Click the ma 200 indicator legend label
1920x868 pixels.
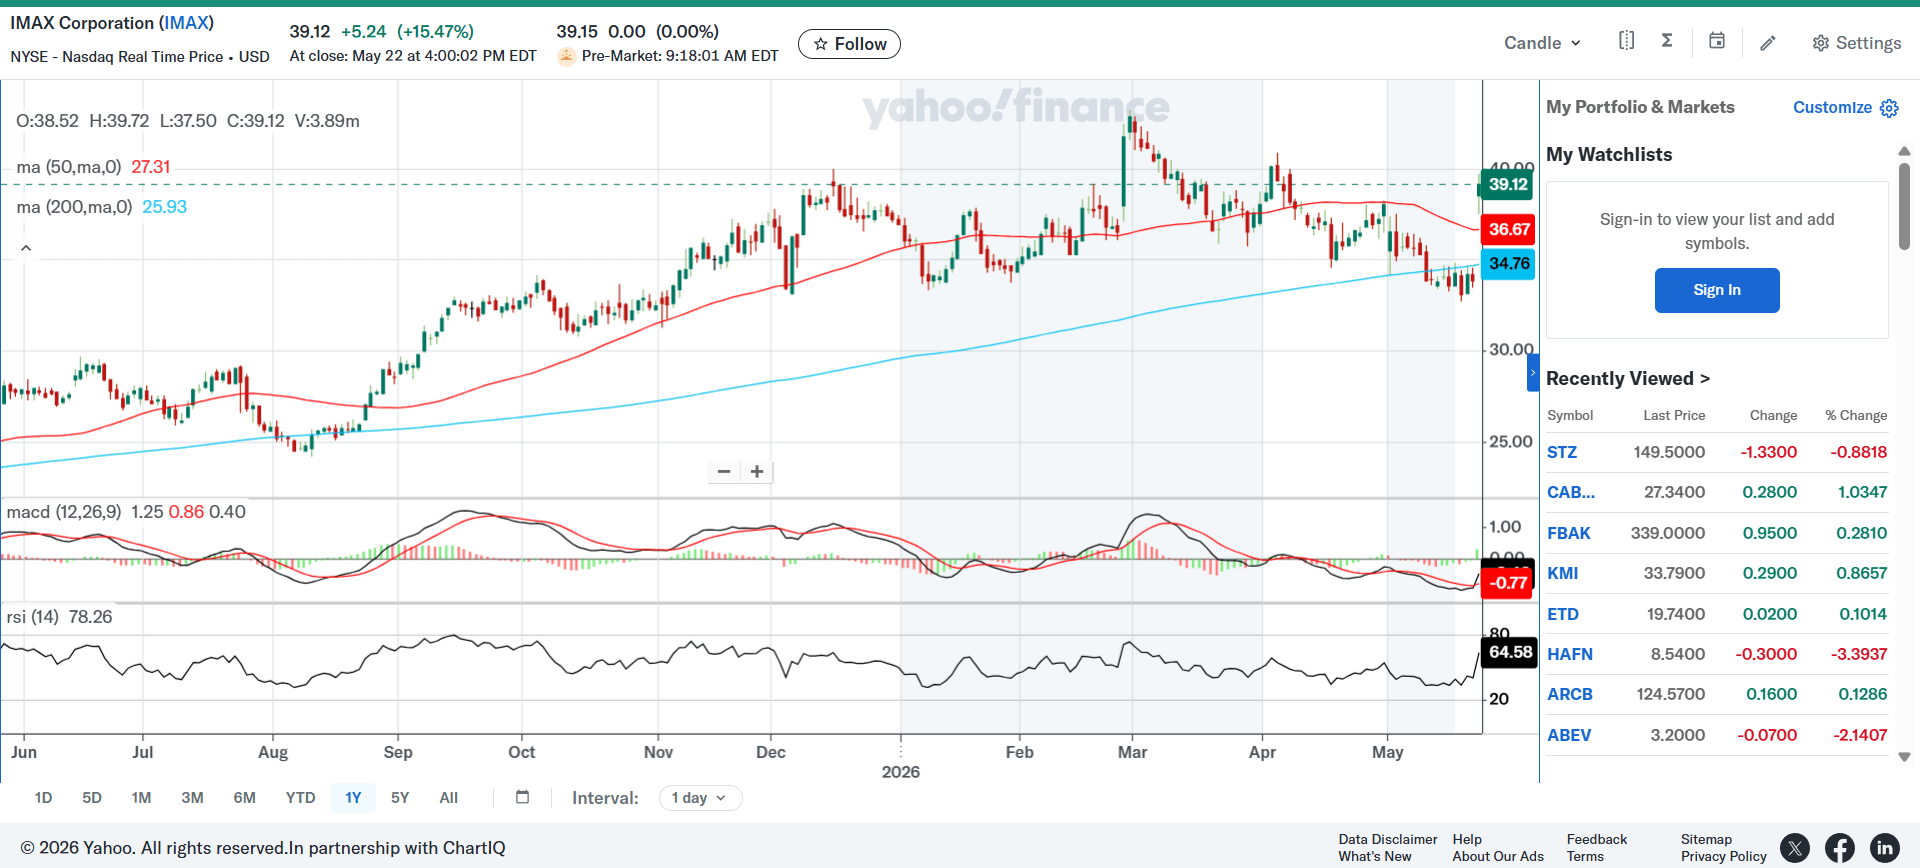tap(74, 207)
